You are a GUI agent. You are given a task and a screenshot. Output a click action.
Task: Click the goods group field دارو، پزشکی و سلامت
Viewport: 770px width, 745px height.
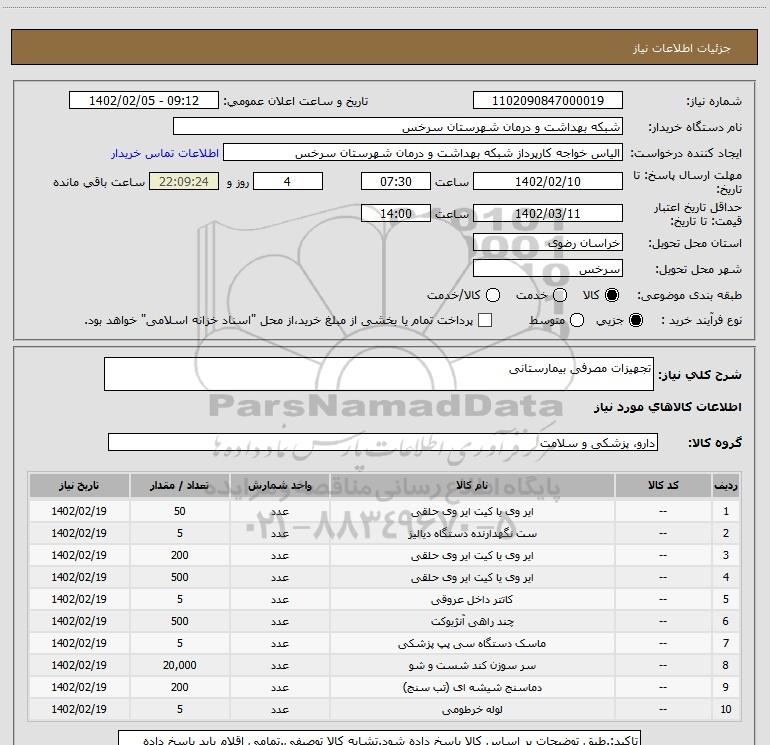(383, 442)
